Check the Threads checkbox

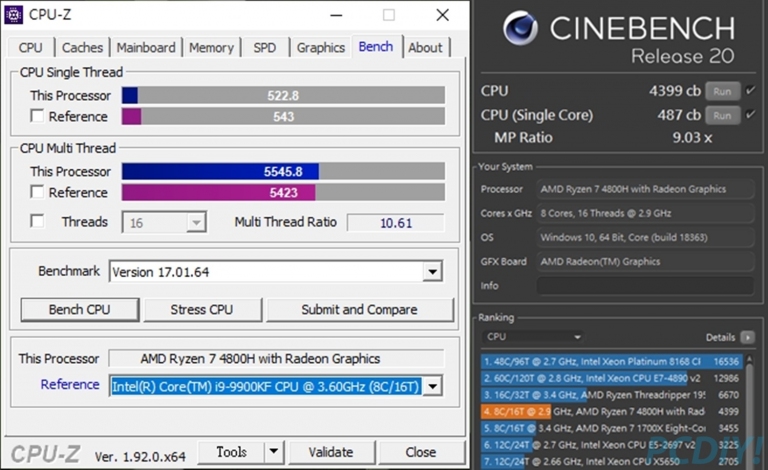click(37, 221)
